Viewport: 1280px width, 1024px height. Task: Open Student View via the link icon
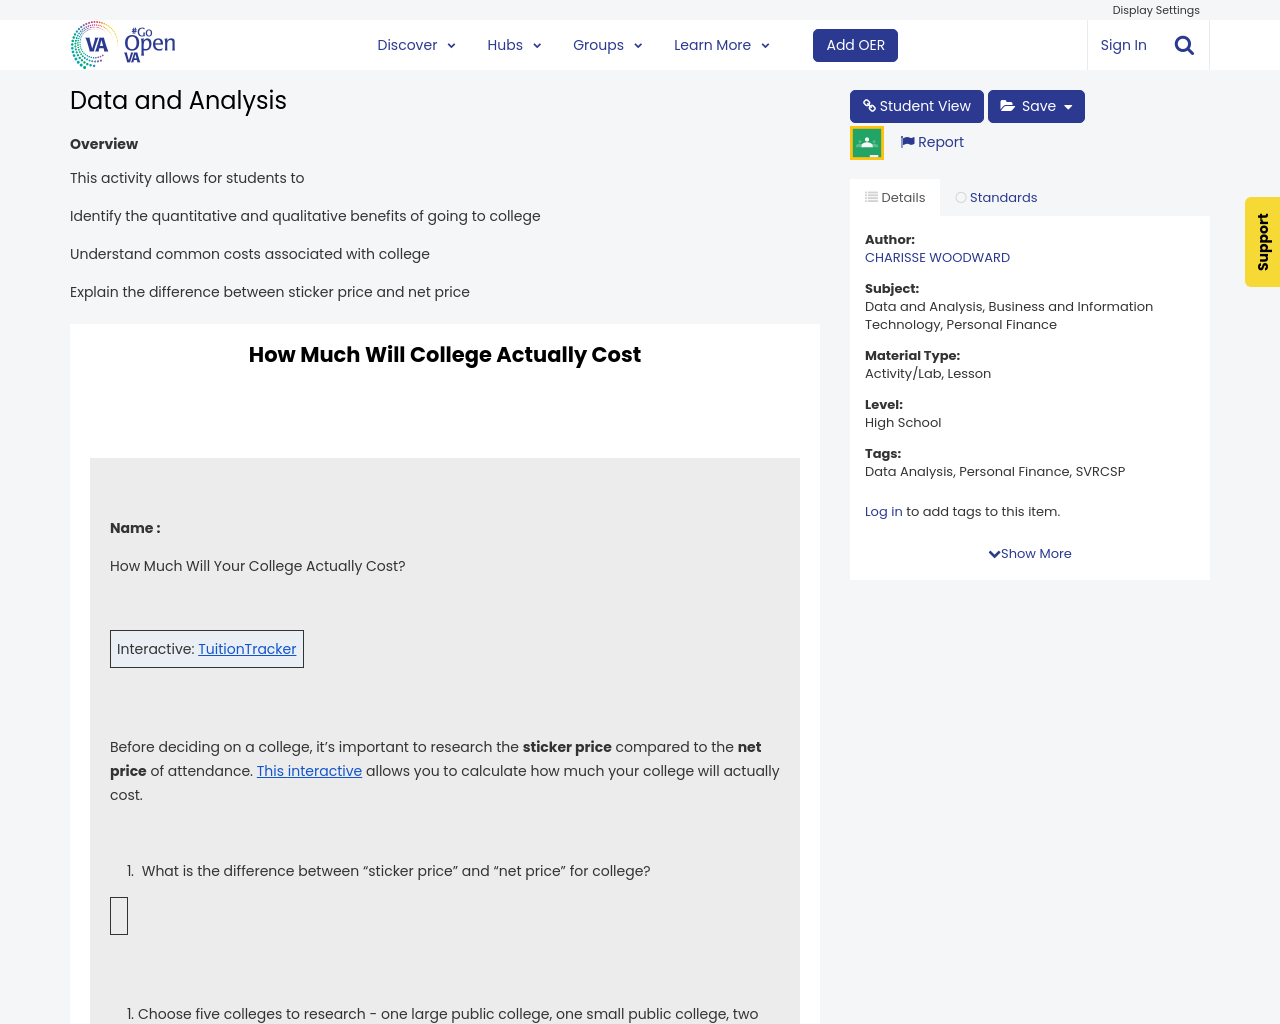tap(870, 105)
